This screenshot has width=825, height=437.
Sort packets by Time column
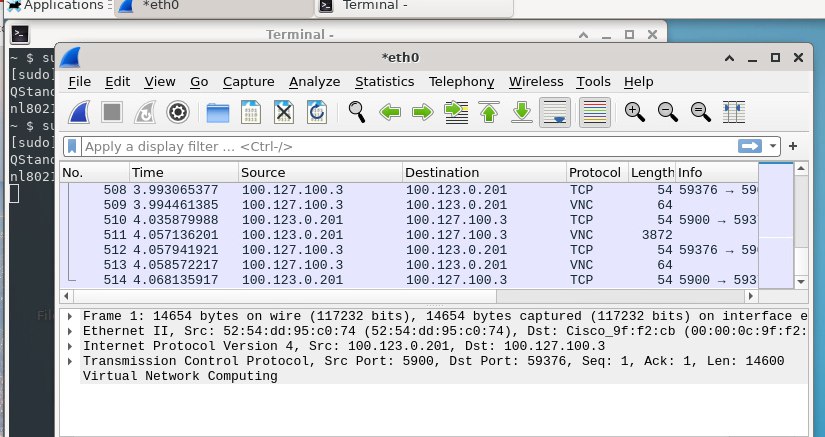point(184,172)
